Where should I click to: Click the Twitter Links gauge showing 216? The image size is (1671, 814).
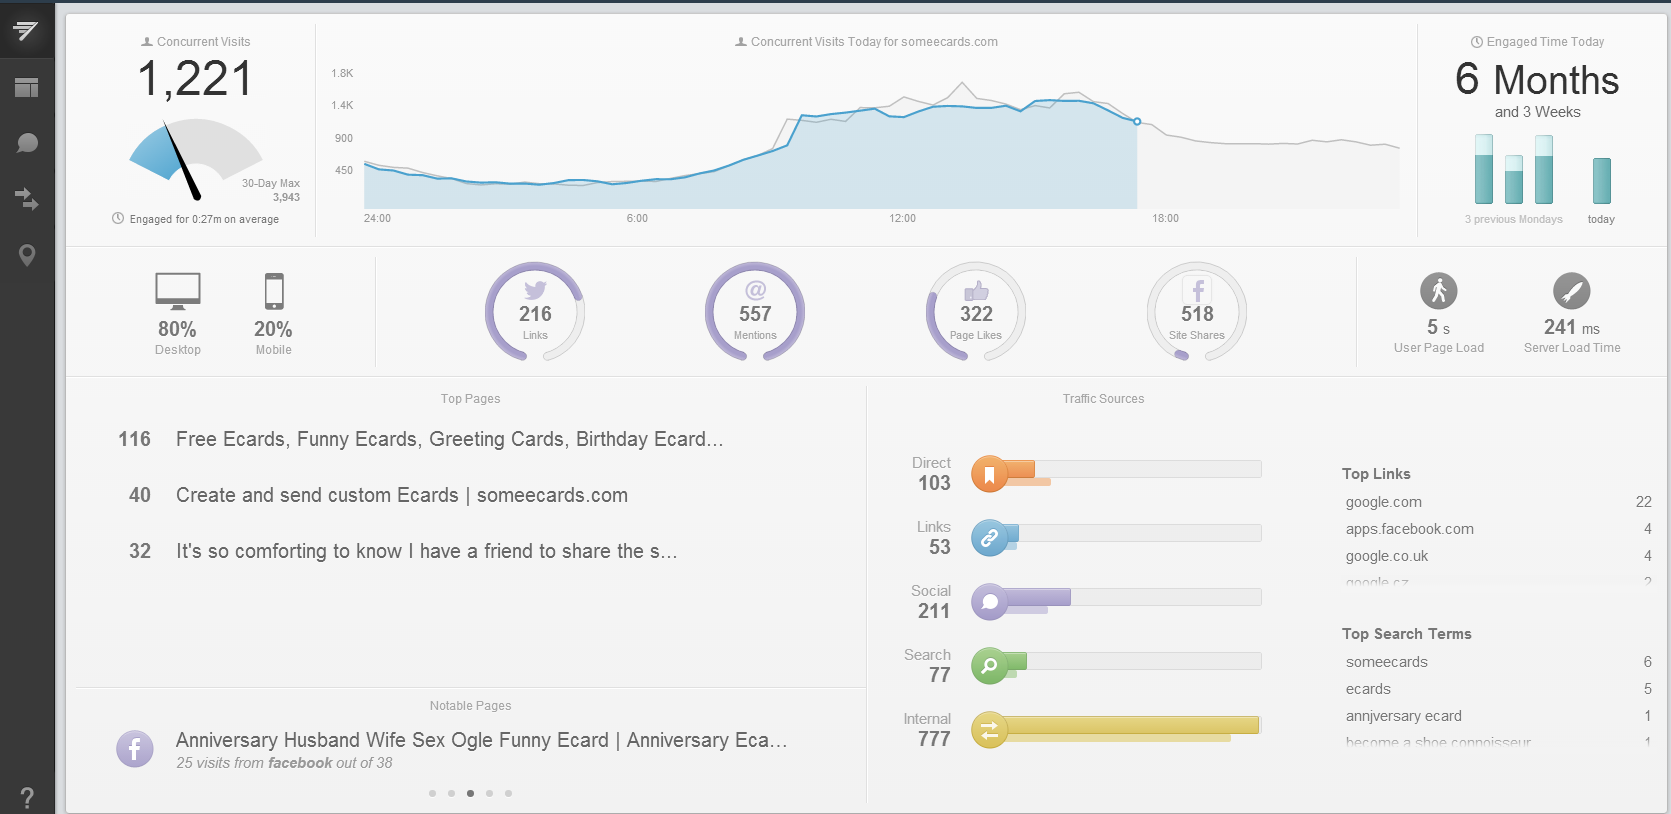click(x=535, y=312)
